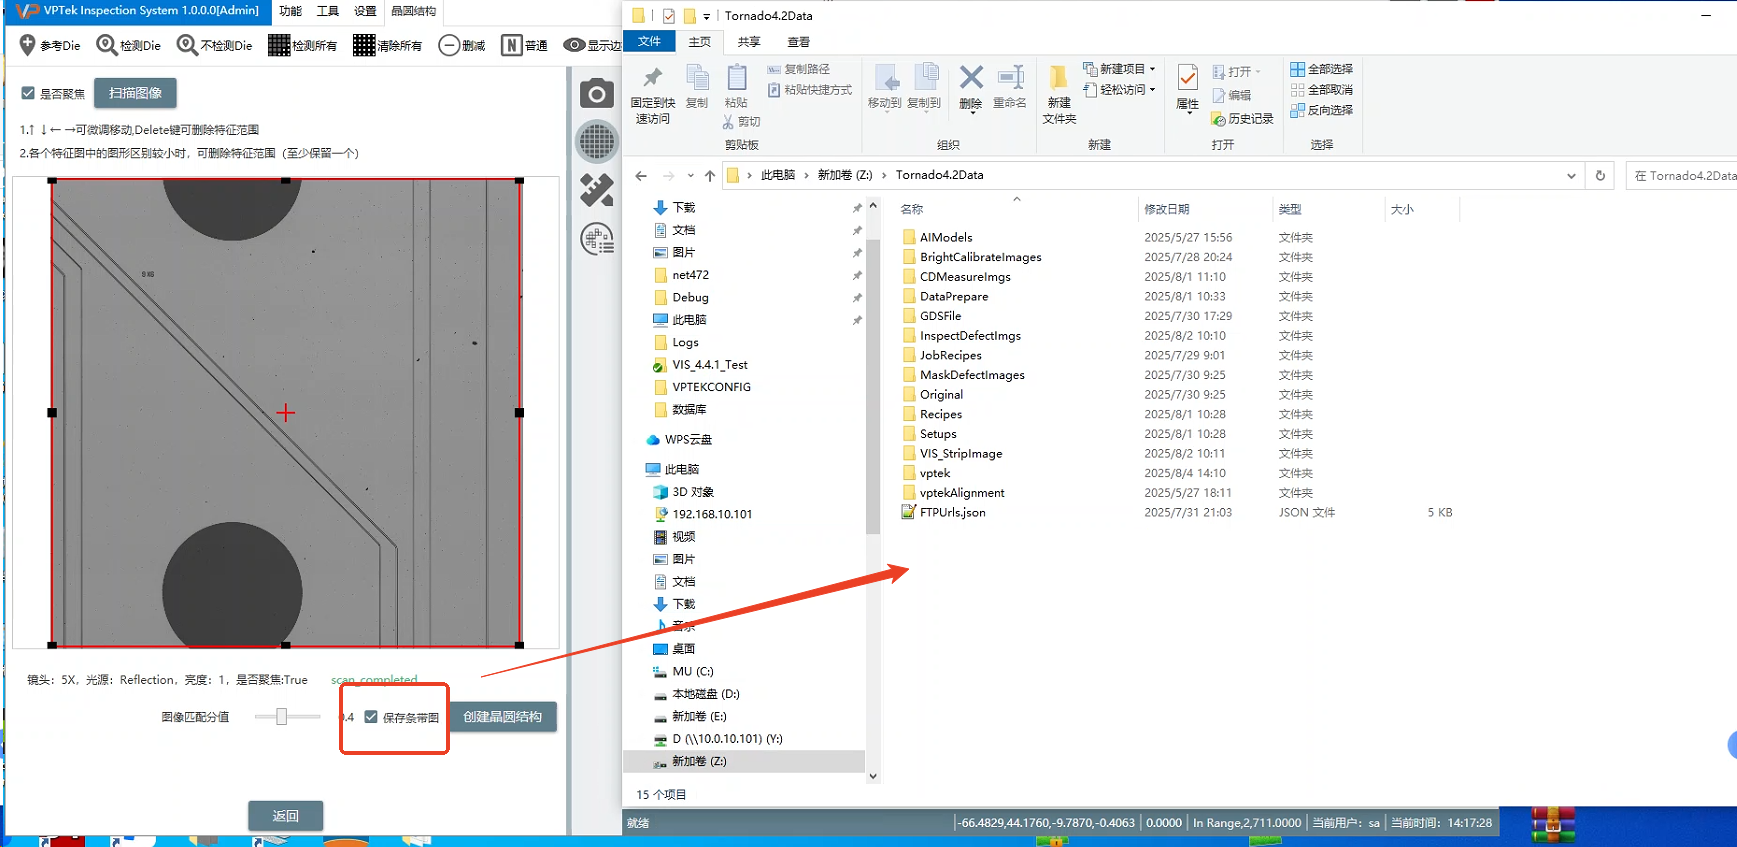This screenshot has width=1737, height=847.
Task: Select the 参考Die tool
Action: click(50, 45)
